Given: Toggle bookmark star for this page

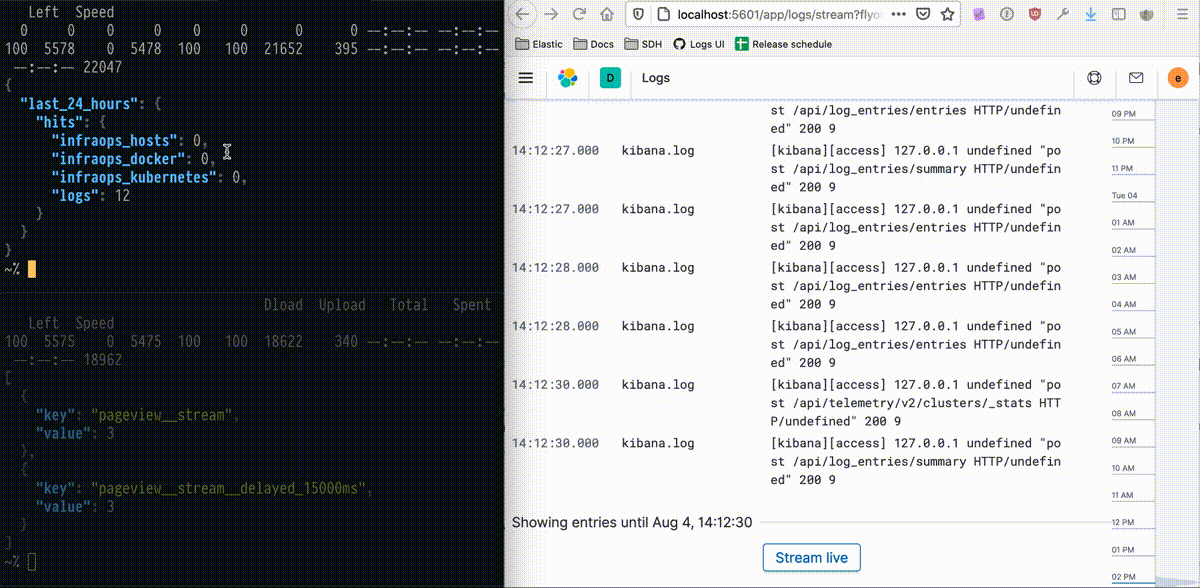Looking at the screenshot, I should pos(947,15).
